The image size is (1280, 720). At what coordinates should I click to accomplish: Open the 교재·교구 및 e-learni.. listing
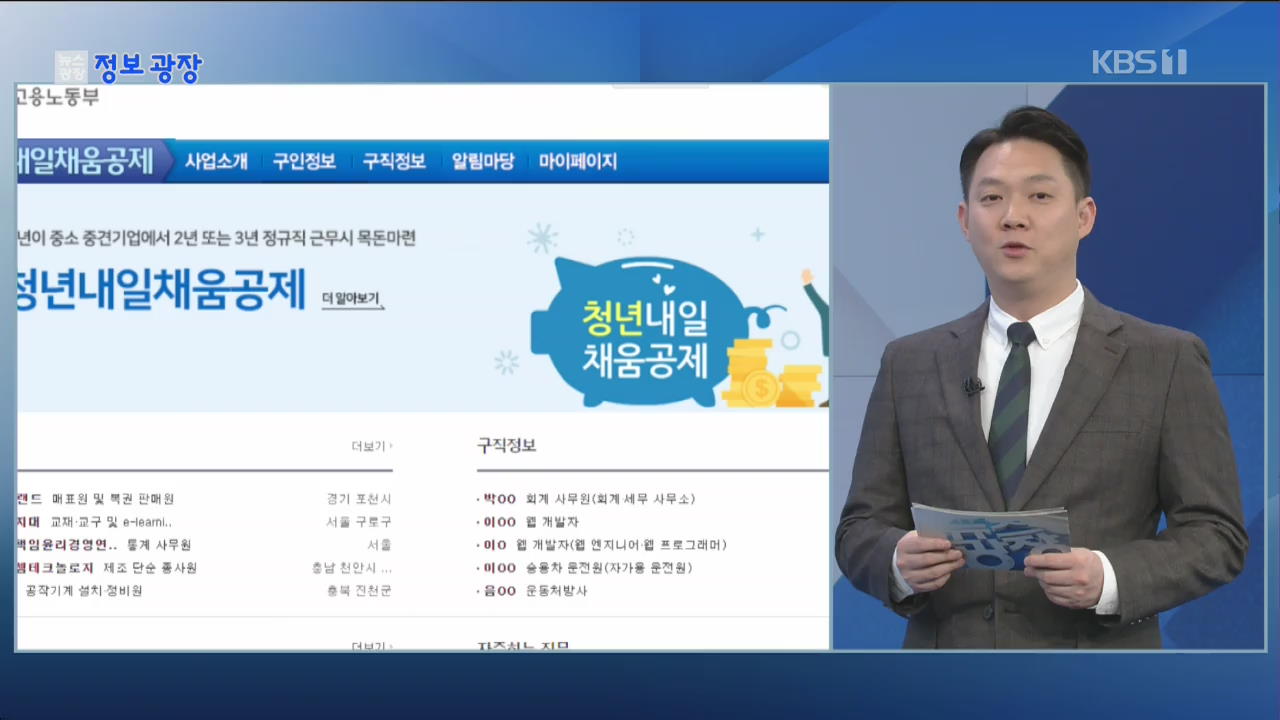(111, 522)
